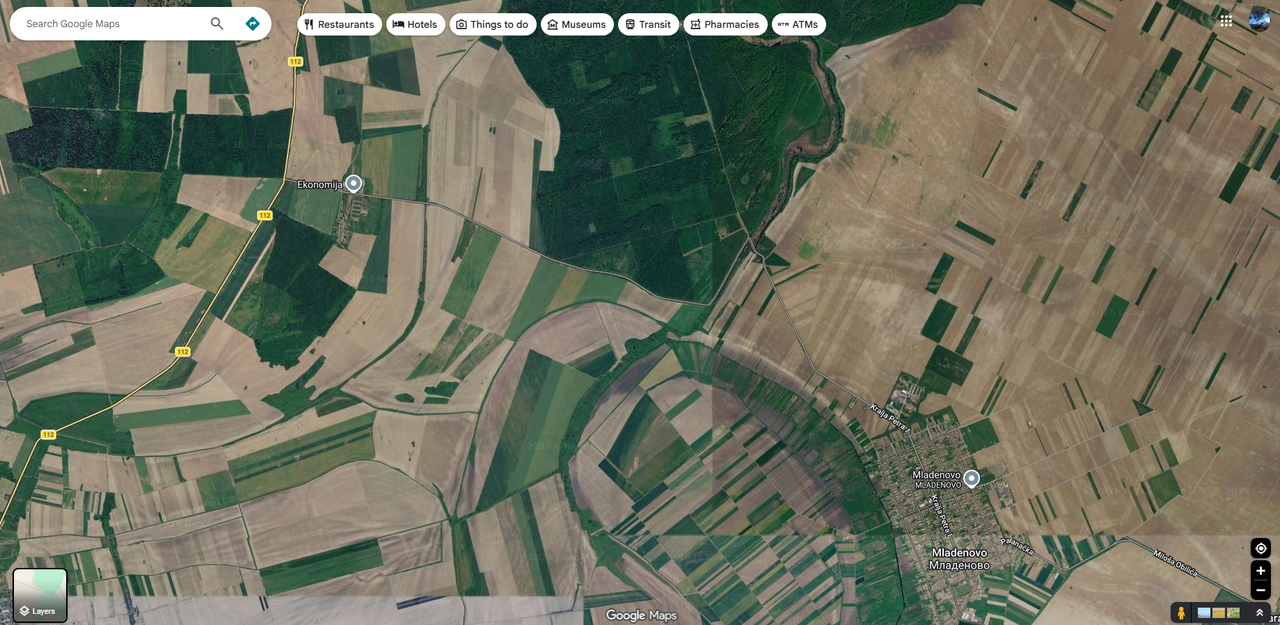
Task: Select the Mladenovo place marker pin
Action: click(x=971, y=478)
